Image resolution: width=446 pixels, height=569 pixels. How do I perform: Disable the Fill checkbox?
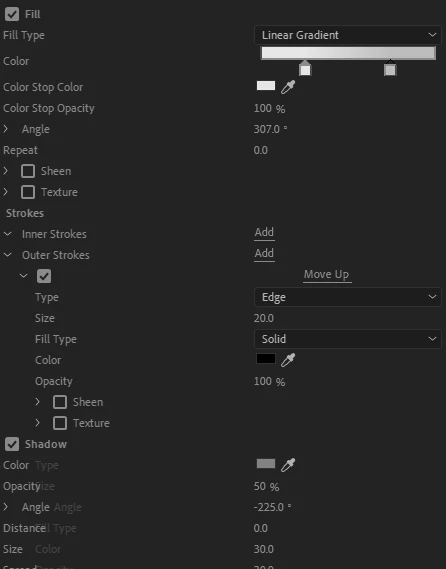12,14
